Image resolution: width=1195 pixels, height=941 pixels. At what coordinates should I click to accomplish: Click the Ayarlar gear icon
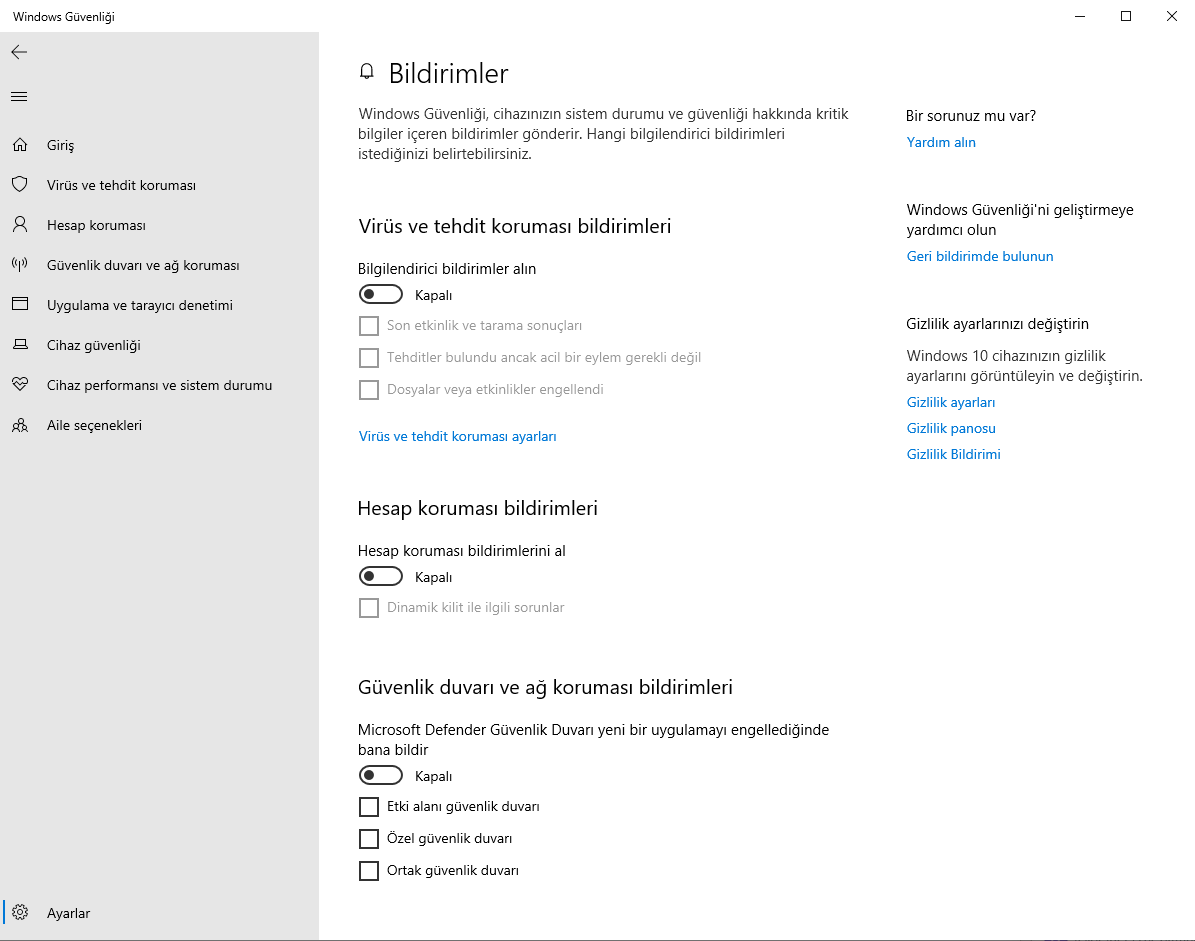point(19,913)
